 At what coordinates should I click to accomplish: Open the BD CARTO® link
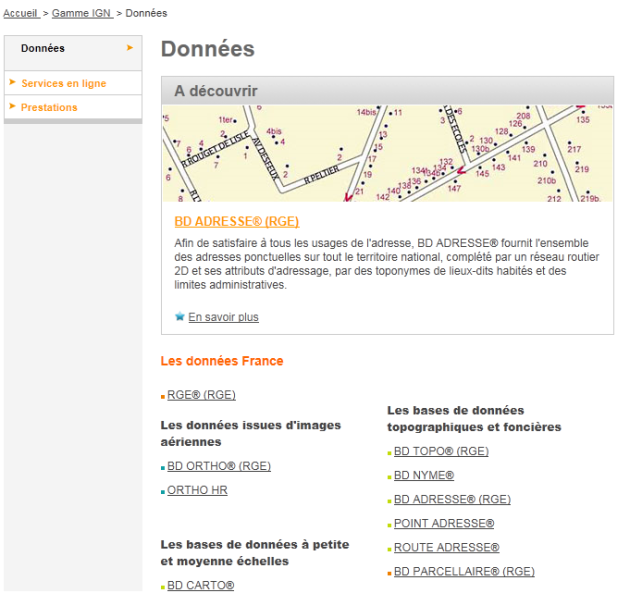(200, 585)
